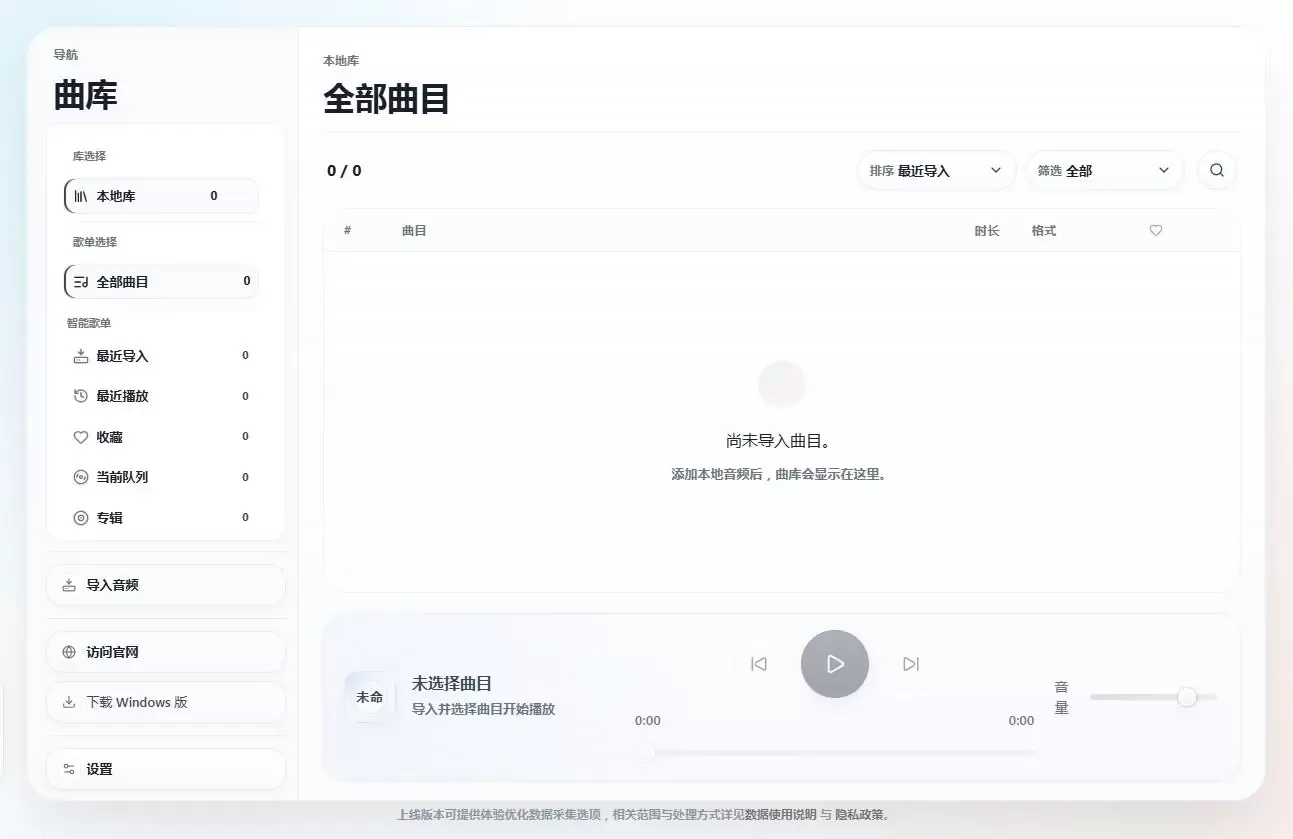The width and height of the screenshot is (1293, 839).
Task: Open 收藏 favorites playlist
Action: tap(161, 437)
